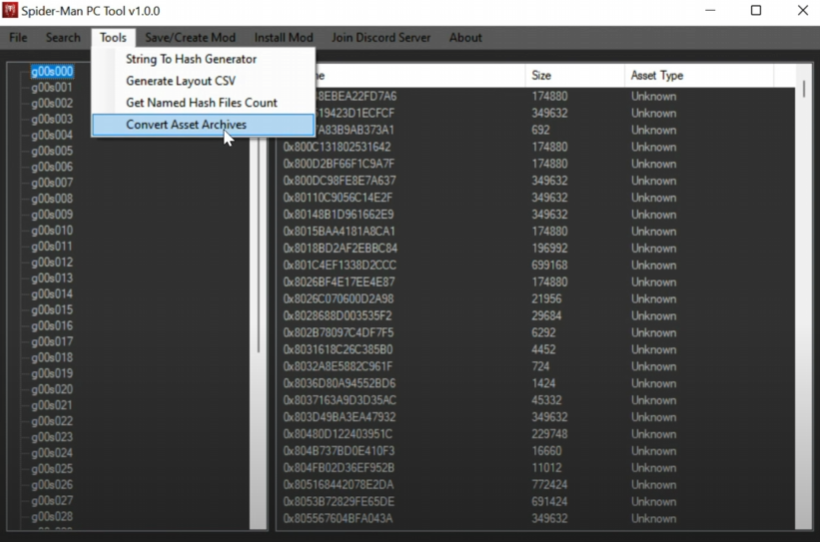The width and height of the screenshot is (820, 542).
Task: Select asset 0x8018BD2AF2EBBC84
Action: (340, 248)
